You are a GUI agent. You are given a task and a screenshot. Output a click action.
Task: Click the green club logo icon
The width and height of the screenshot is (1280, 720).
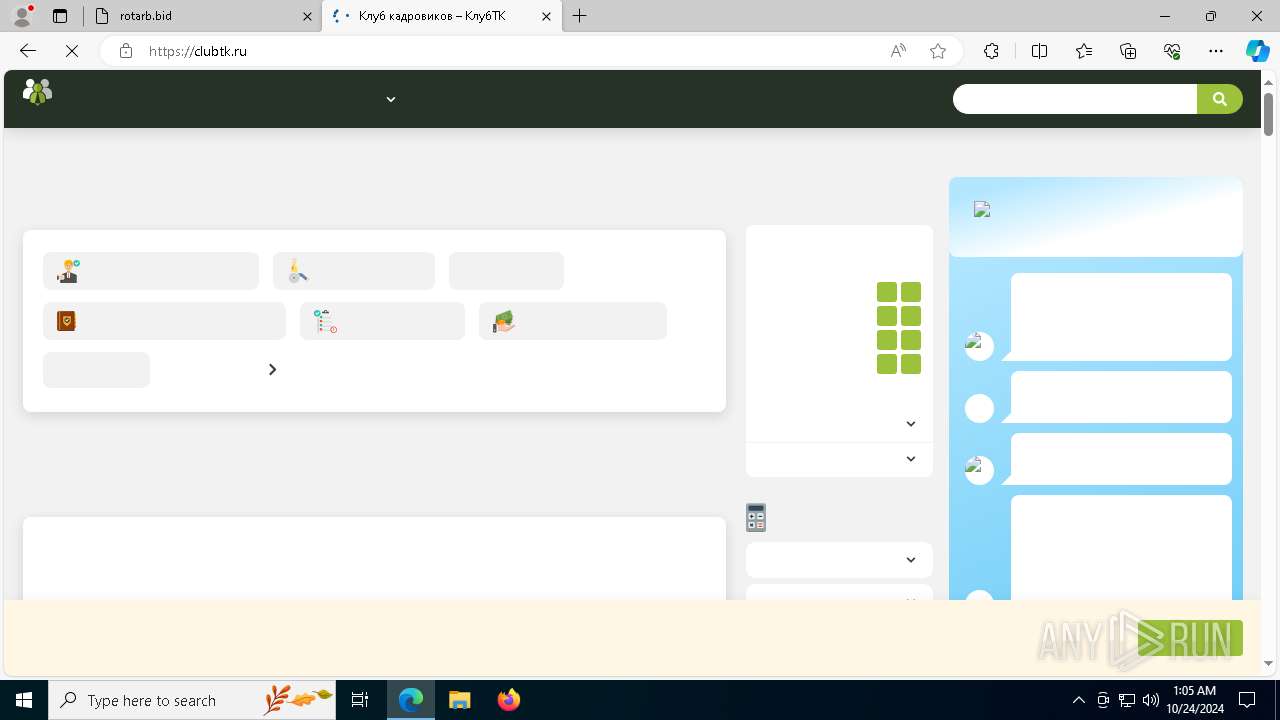[x=37, y=92]
